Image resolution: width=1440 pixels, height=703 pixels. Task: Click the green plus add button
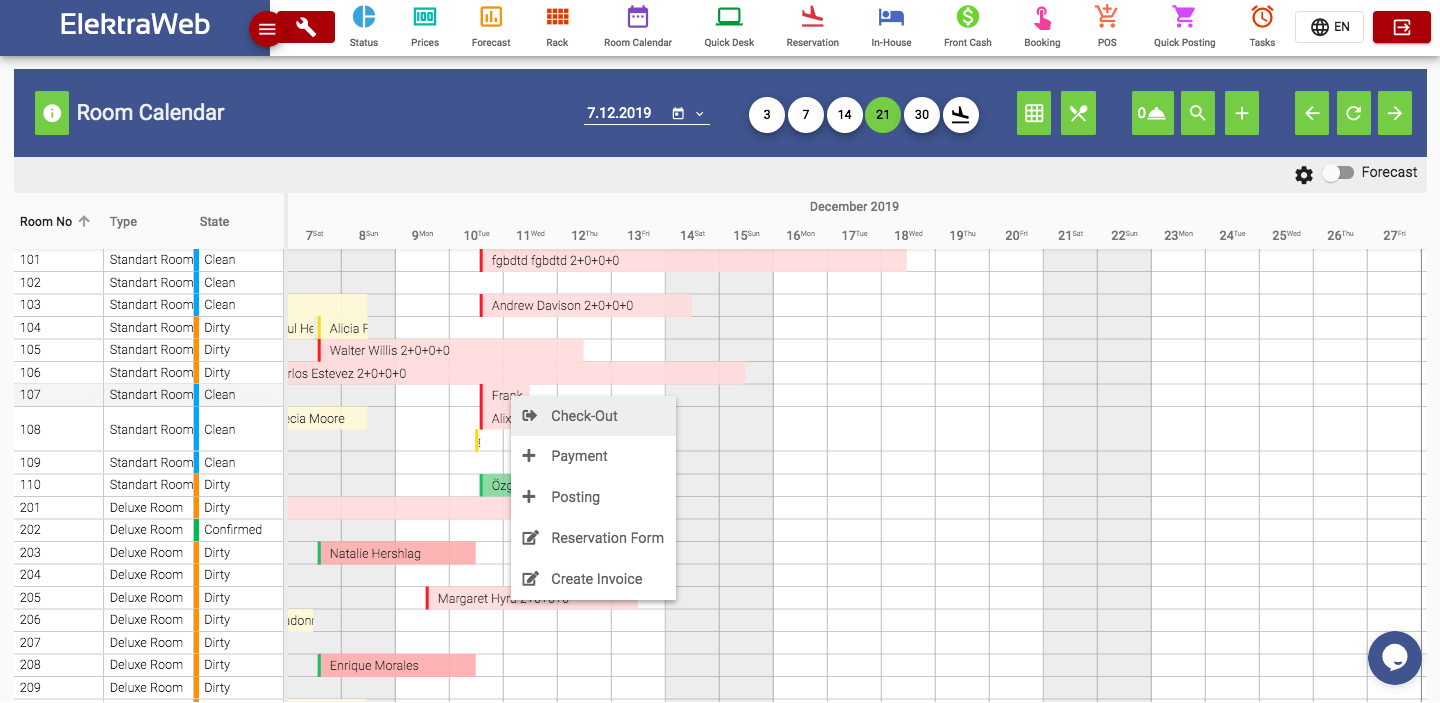[x=1241, y=113]
